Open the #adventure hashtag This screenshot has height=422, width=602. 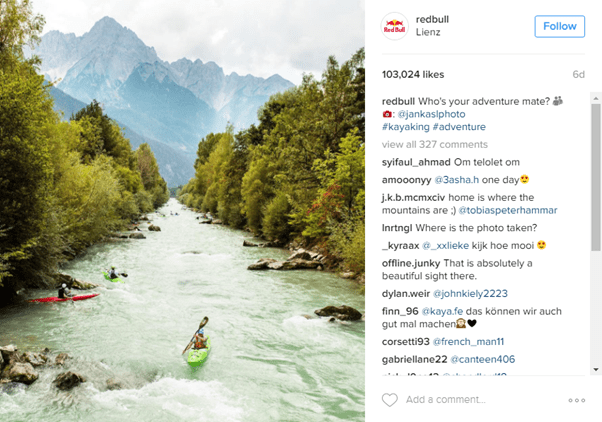(x=459, y=127)
